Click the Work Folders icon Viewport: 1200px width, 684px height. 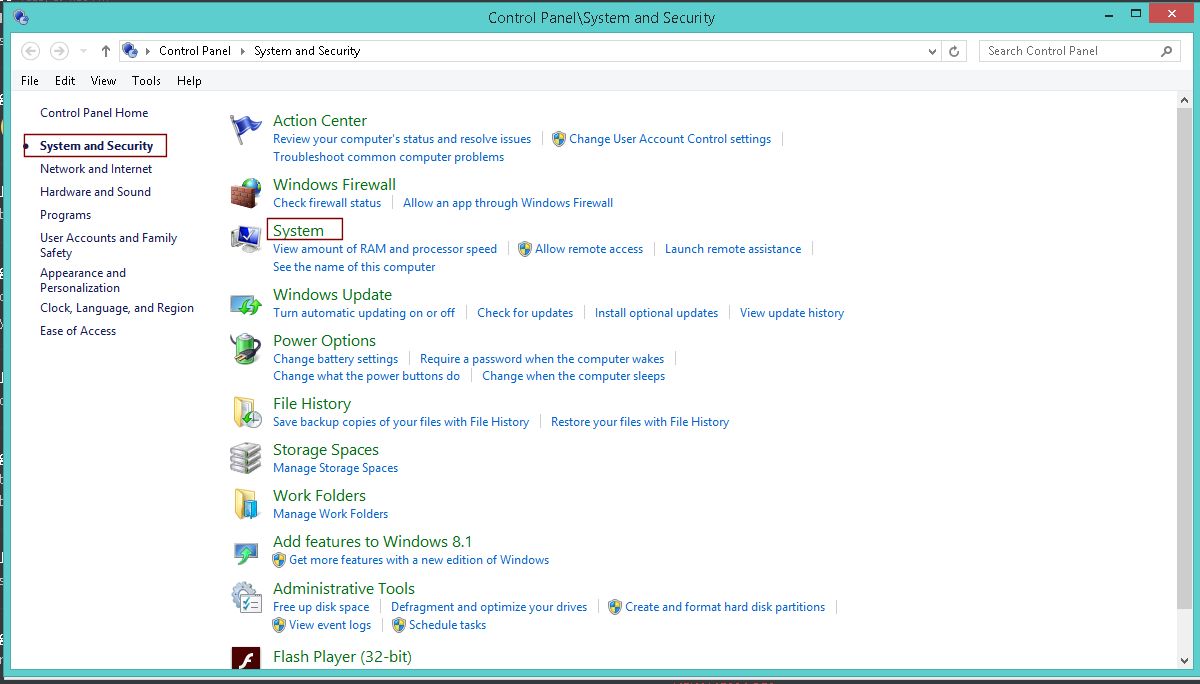click(245, 504)
